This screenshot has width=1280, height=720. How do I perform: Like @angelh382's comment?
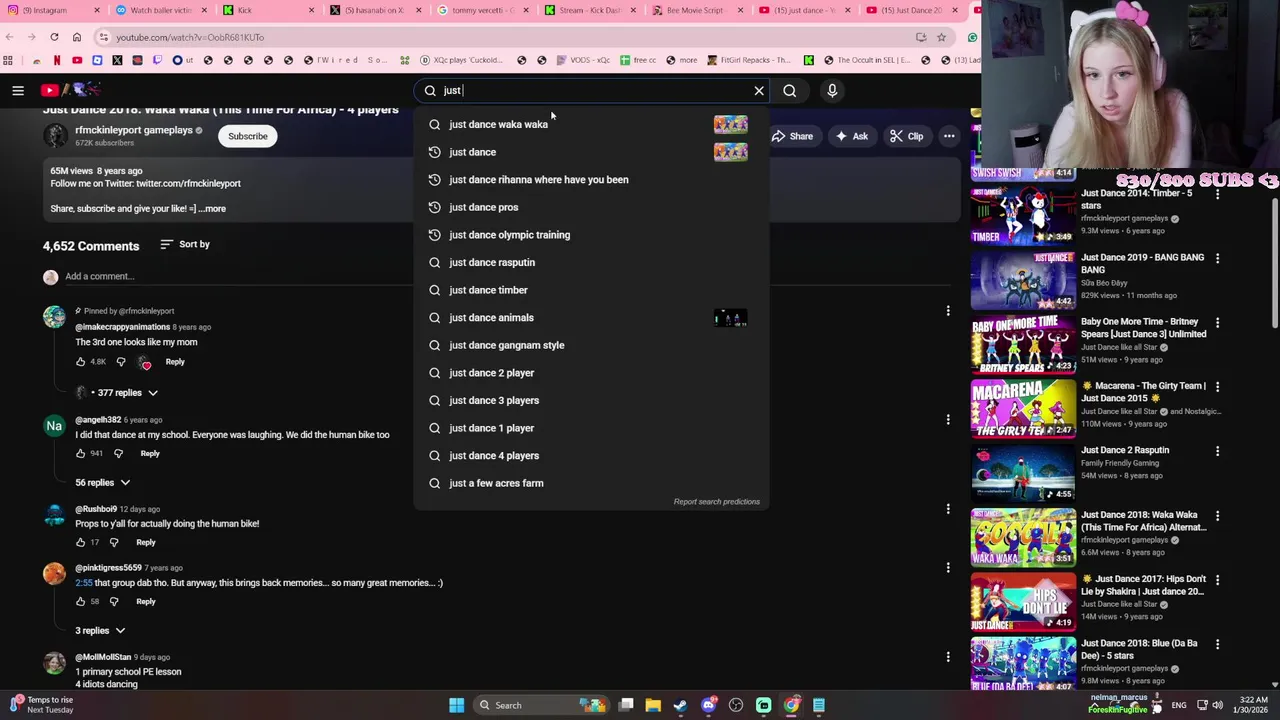pyautogui.click(x=81, y=454)
